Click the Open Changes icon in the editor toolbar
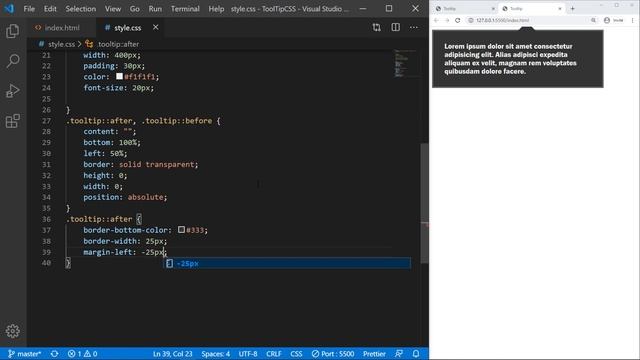Screen dimensions: 640x360 pyautogui.click(x=376, y=27)
